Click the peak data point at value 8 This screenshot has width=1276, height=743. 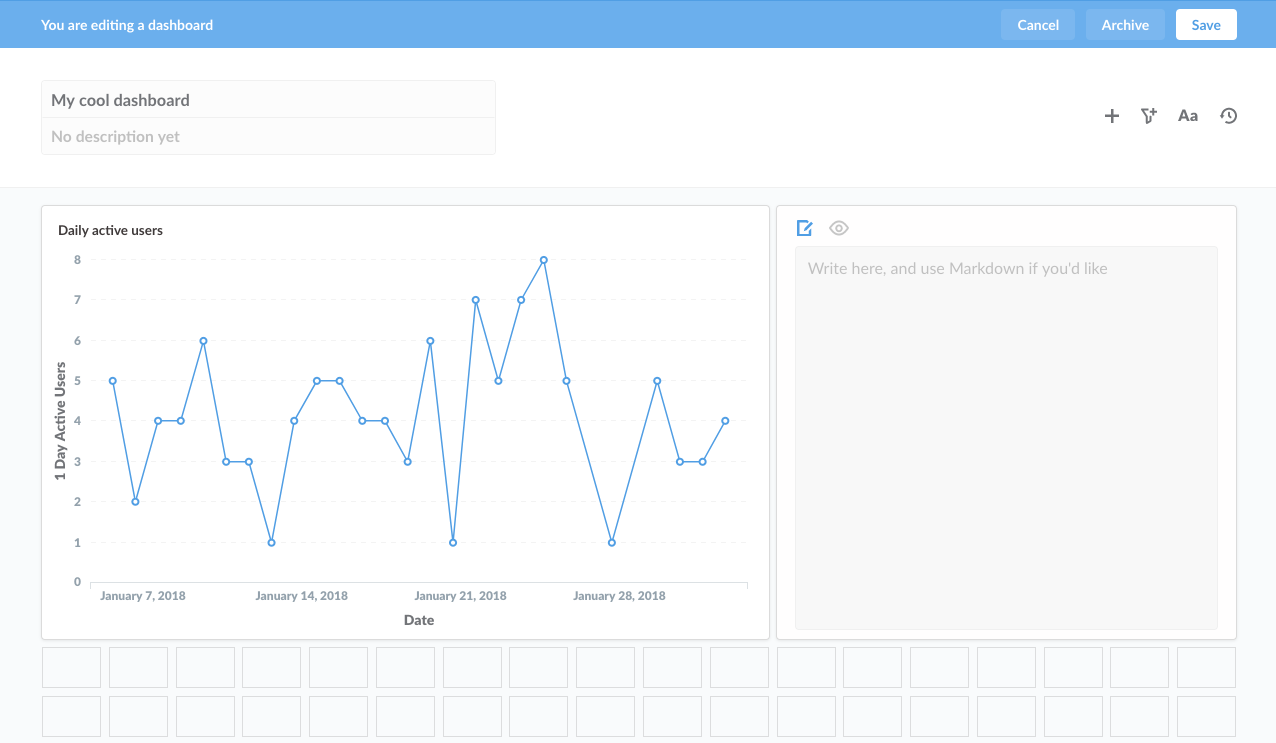544,260
